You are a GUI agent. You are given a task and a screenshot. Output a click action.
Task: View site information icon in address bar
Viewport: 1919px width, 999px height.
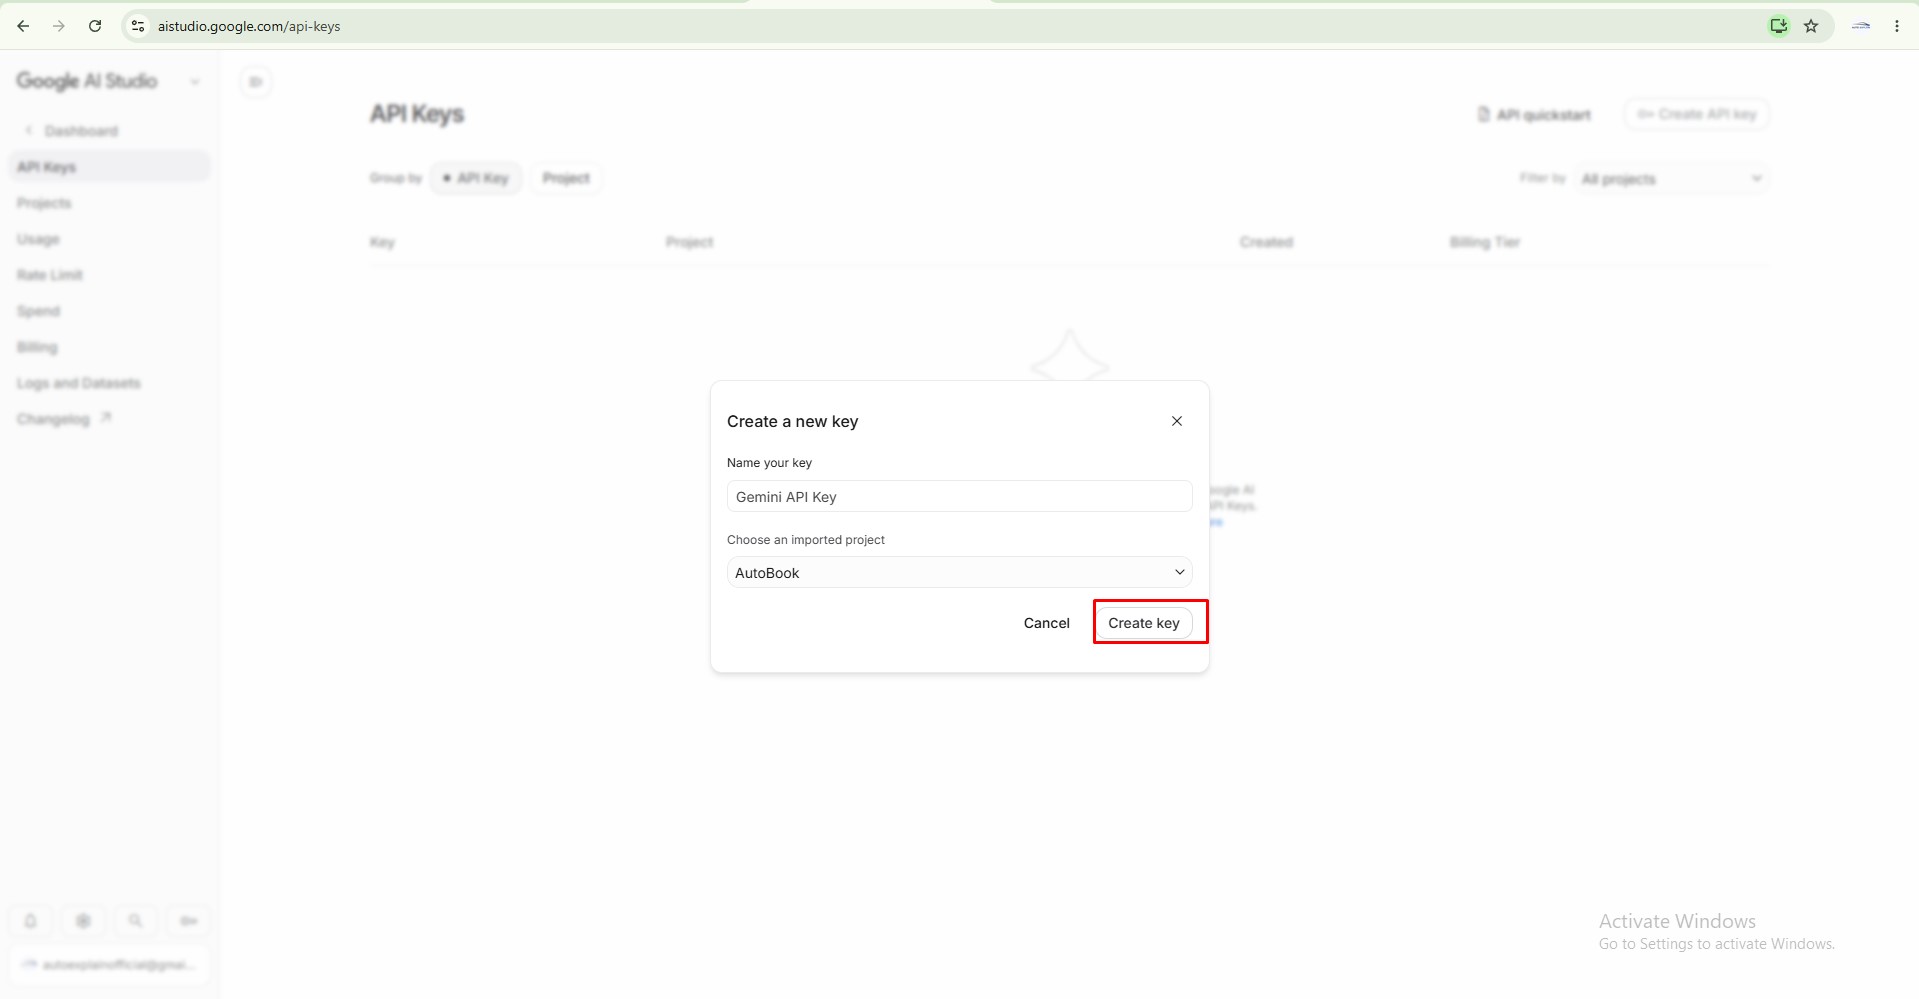point(138,26)
